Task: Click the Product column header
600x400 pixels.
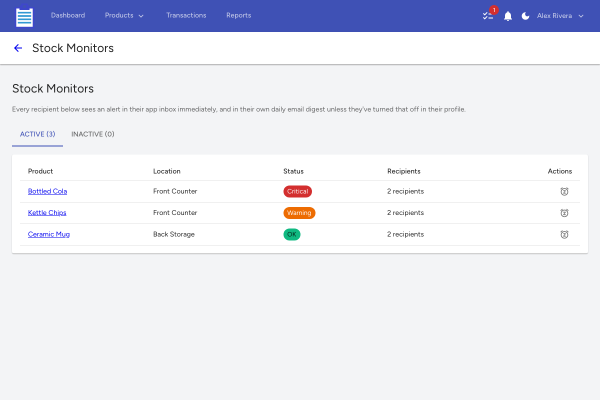Action: coord(40,171)
